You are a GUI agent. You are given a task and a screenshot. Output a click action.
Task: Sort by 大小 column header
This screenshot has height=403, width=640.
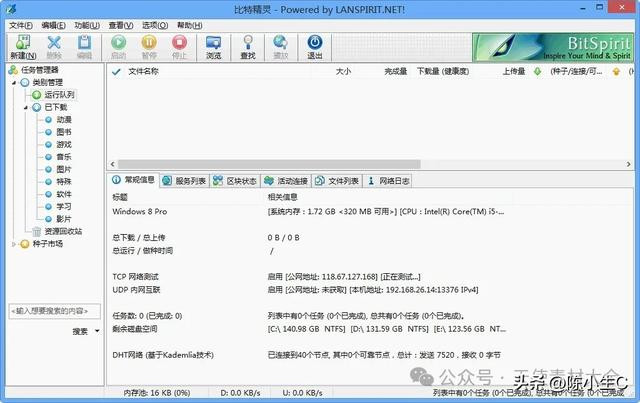click(343, 71)
